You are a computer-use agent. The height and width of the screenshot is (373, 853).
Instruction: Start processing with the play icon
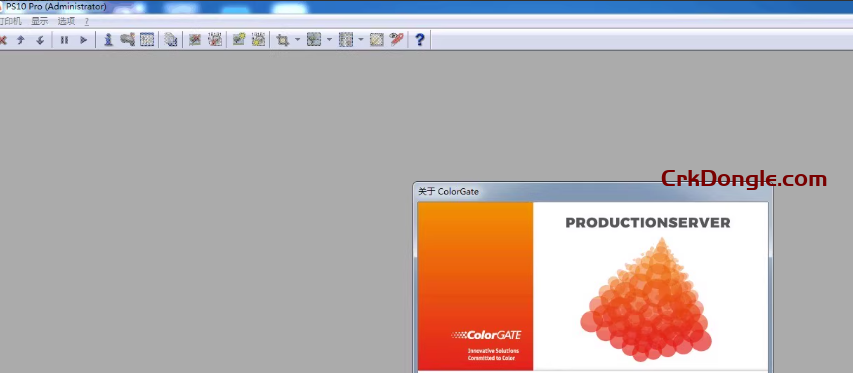(83, 40)
